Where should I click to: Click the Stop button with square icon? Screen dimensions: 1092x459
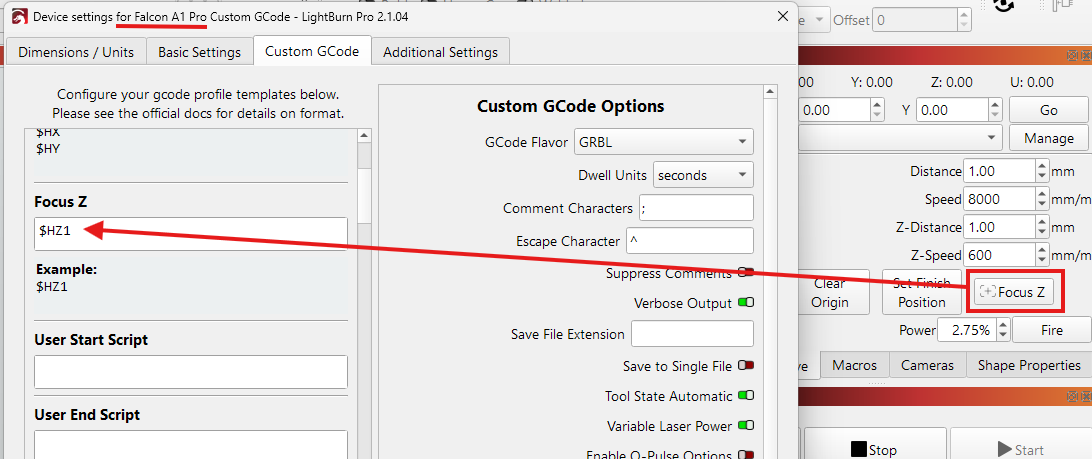point(874,449)
